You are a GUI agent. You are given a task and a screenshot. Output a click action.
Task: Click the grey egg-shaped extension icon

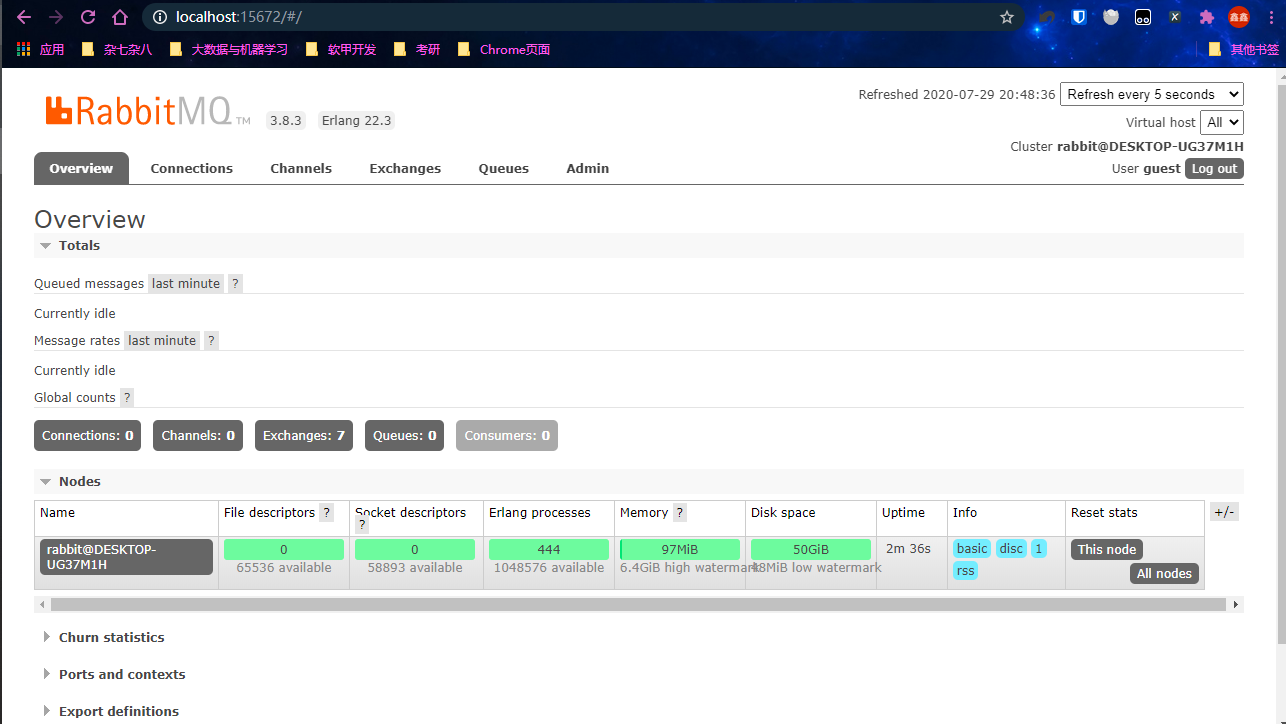point(1111,17)
